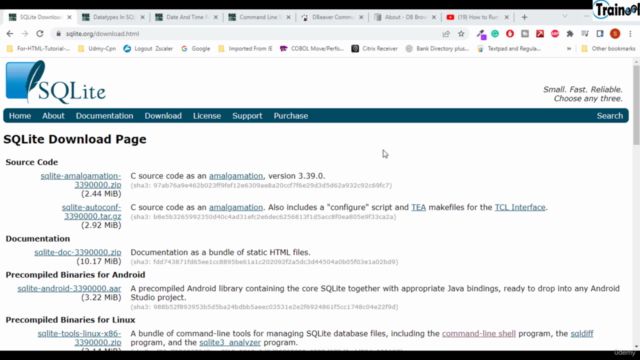Click the SQLite feather logo

tap(55, 82)
